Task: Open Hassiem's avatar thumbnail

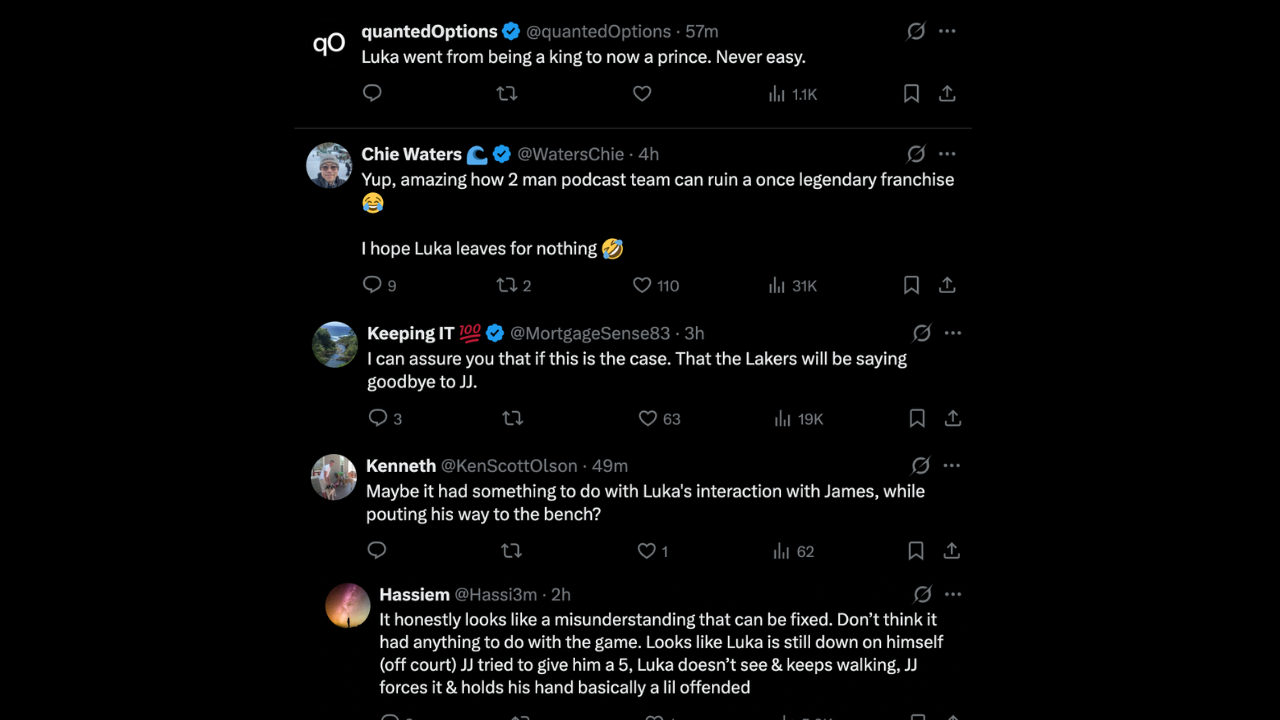Action: click(x=347, y=605)
